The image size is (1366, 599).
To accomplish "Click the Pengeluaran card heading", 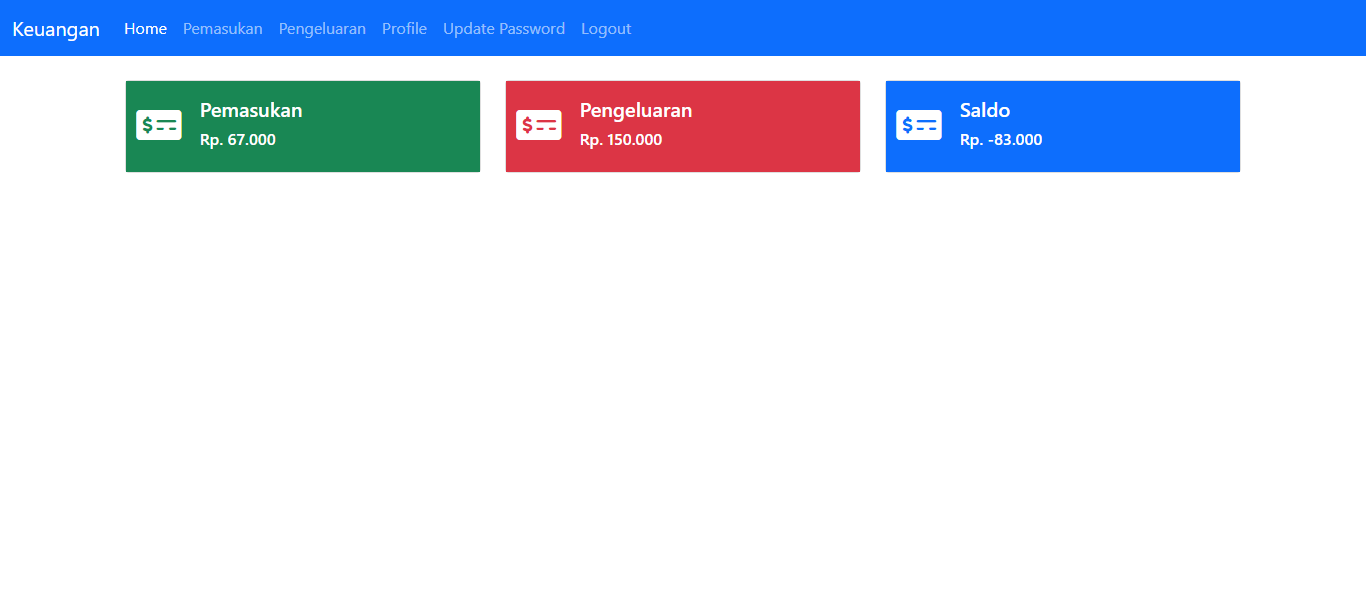I will click(636, 110).
